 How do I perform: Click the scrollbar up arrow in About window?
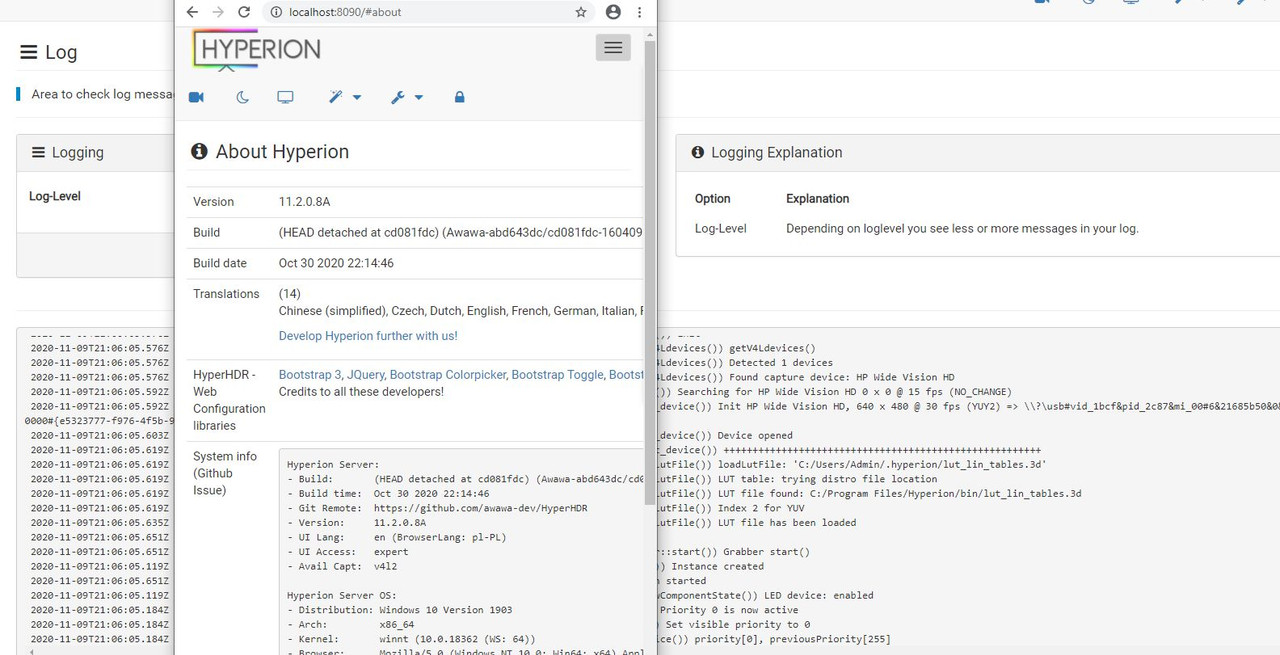click(x=650, y=35)
